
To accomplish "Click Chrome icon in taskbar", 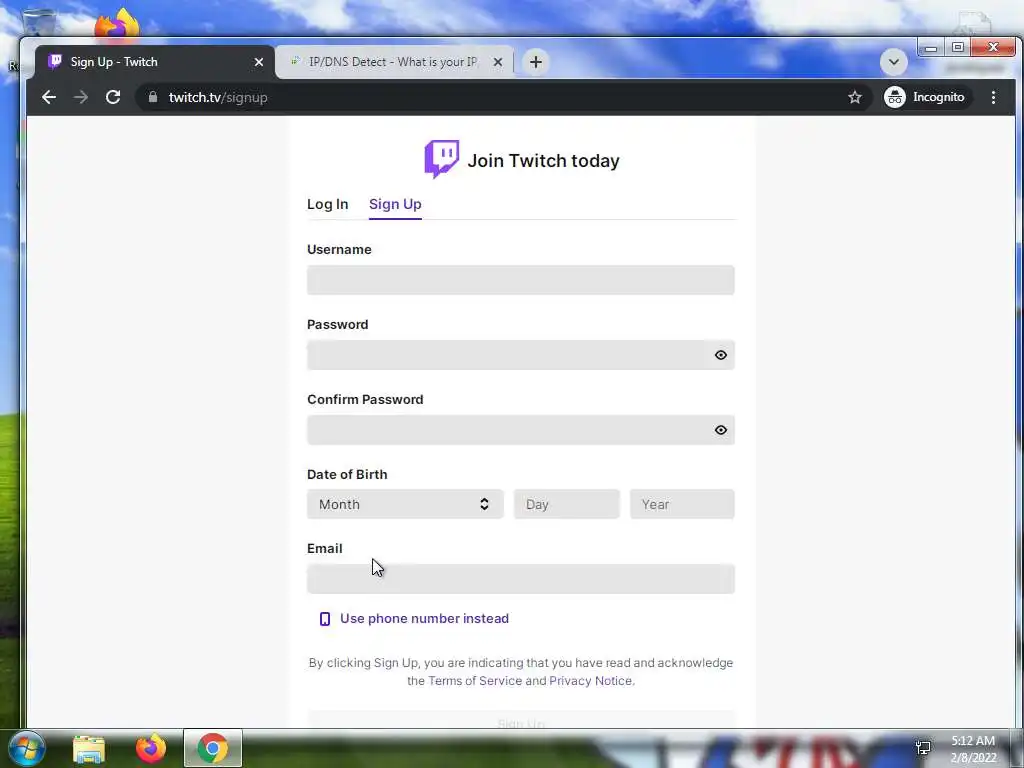I will coord(212,748).
